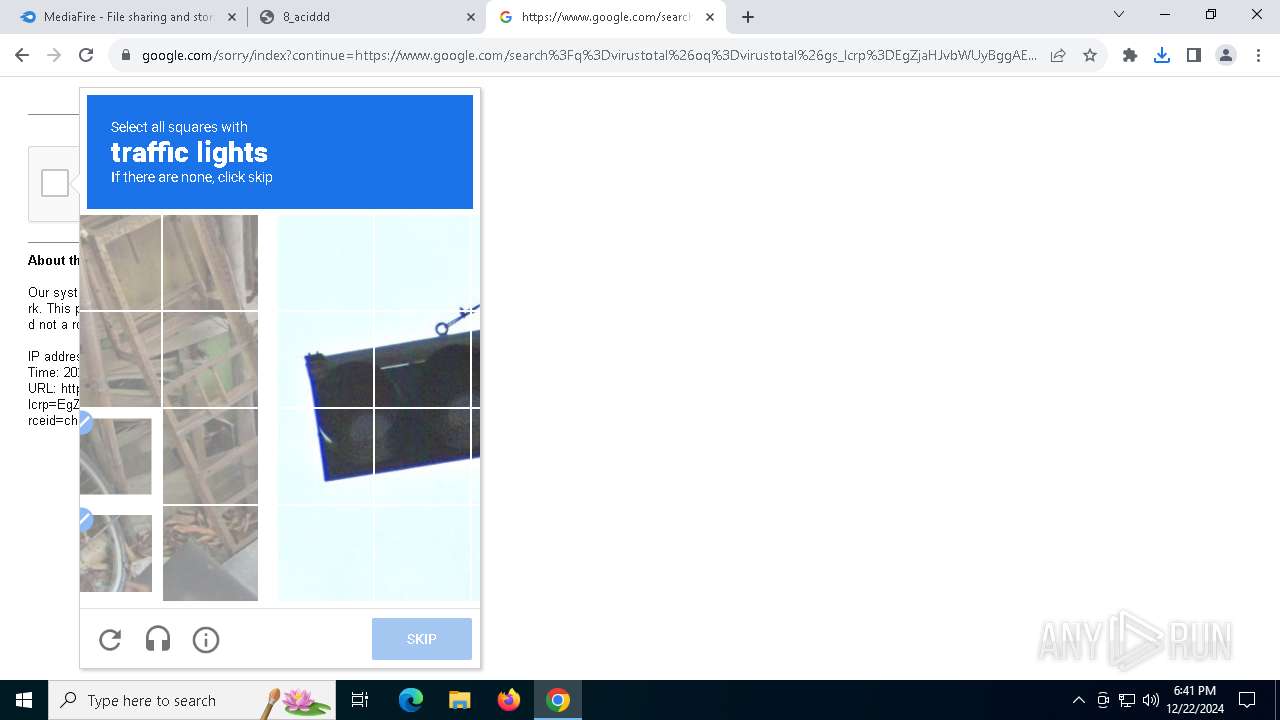Open Chrome downloads icon
The width and height of the screenshot is (1280, 720).
(x=1162, y=55)
